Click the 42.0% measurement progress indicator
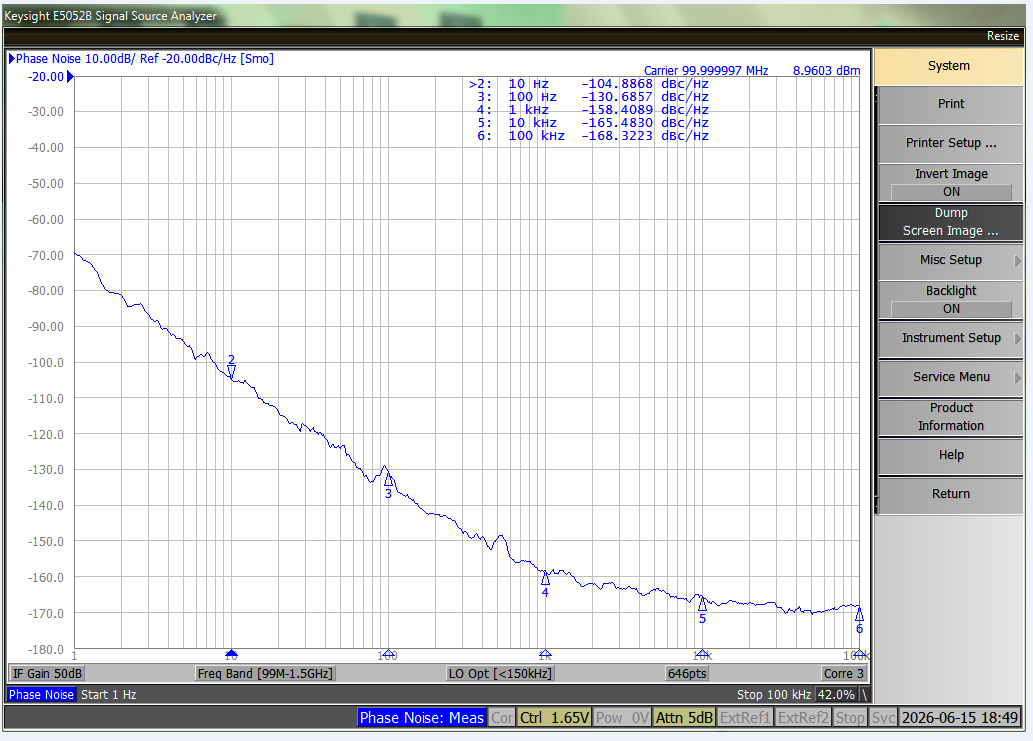The width and height of the screenshot is (1033, 741). click(835, 694)
